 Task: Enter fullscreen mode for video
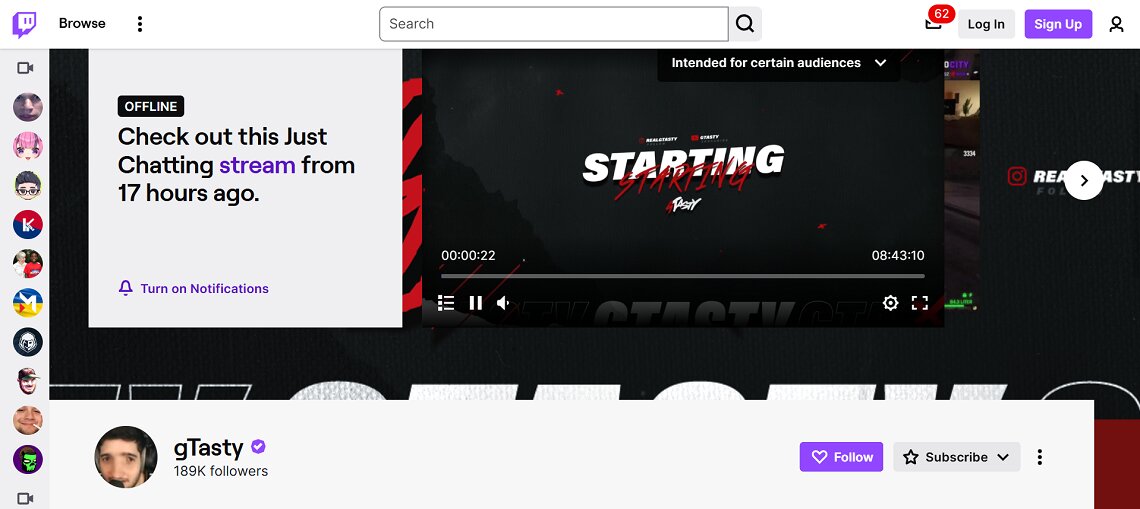click(x=920, y=303)
